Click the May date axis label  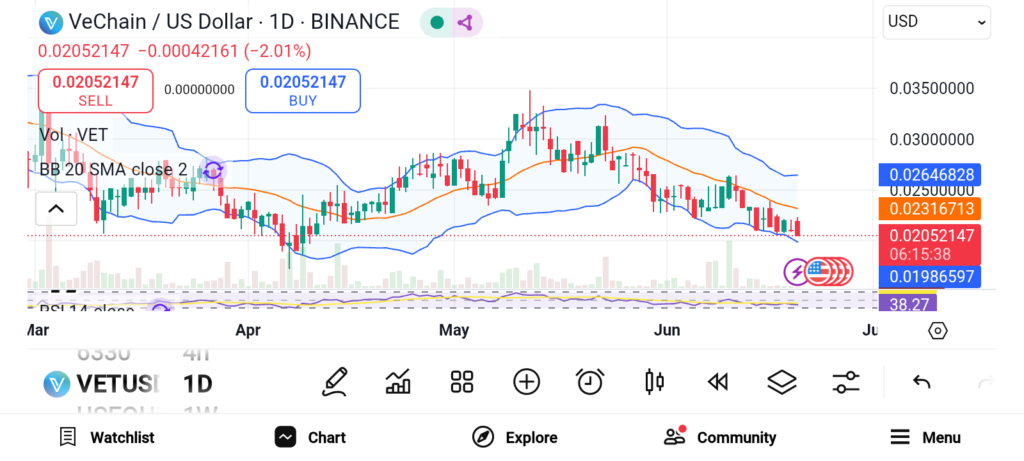pos(454,330)
